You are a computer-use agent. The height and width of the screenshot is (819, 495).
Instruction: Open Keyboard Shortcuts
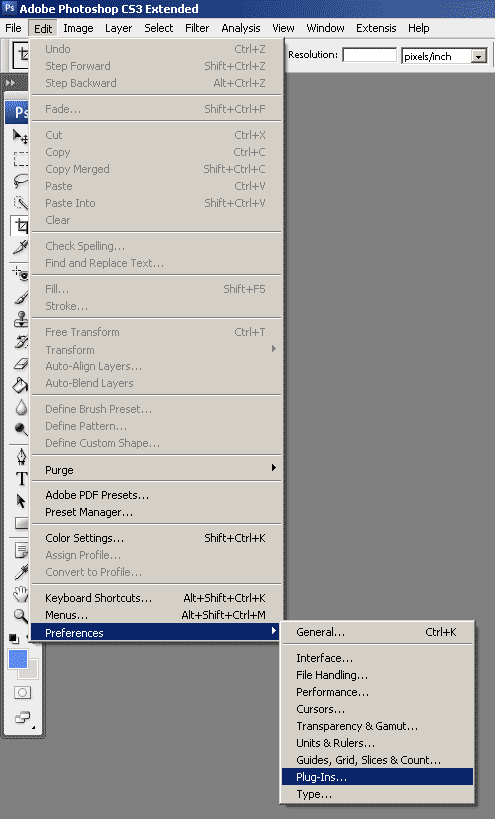point(156,598)
